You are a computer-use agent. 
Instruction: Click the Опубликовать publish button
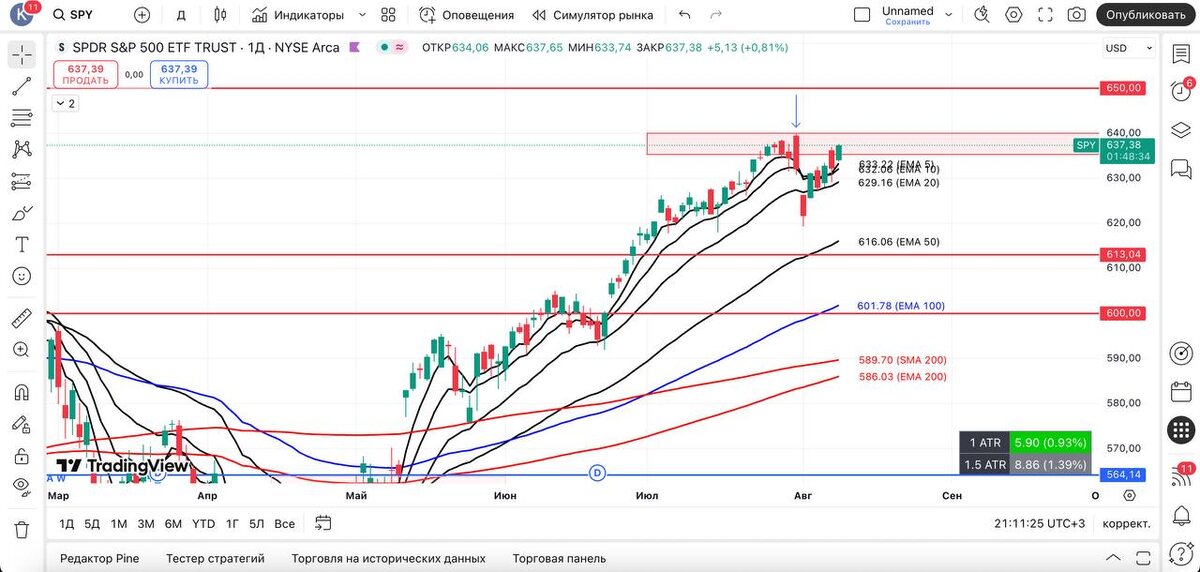pos(1146,15)
